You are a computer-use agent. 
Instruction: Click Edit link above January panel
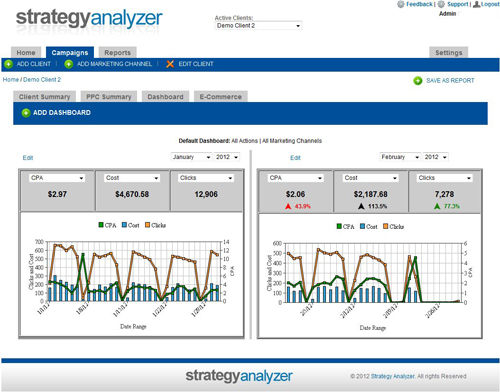[28, 158]
